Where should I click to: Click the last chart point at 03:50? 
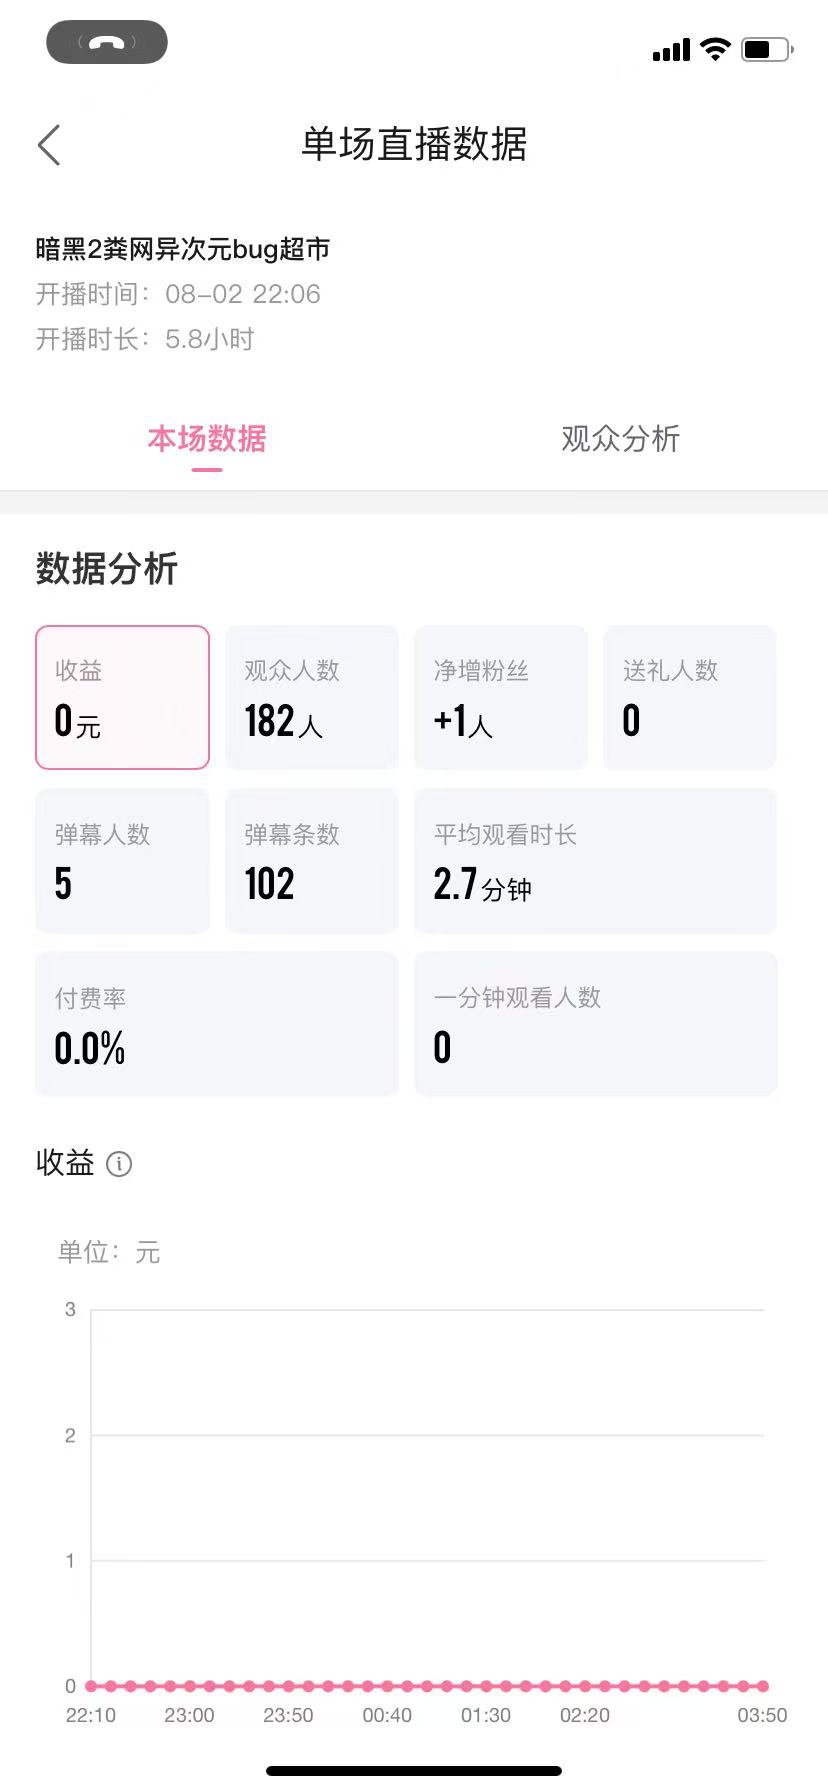[763, 1686]
